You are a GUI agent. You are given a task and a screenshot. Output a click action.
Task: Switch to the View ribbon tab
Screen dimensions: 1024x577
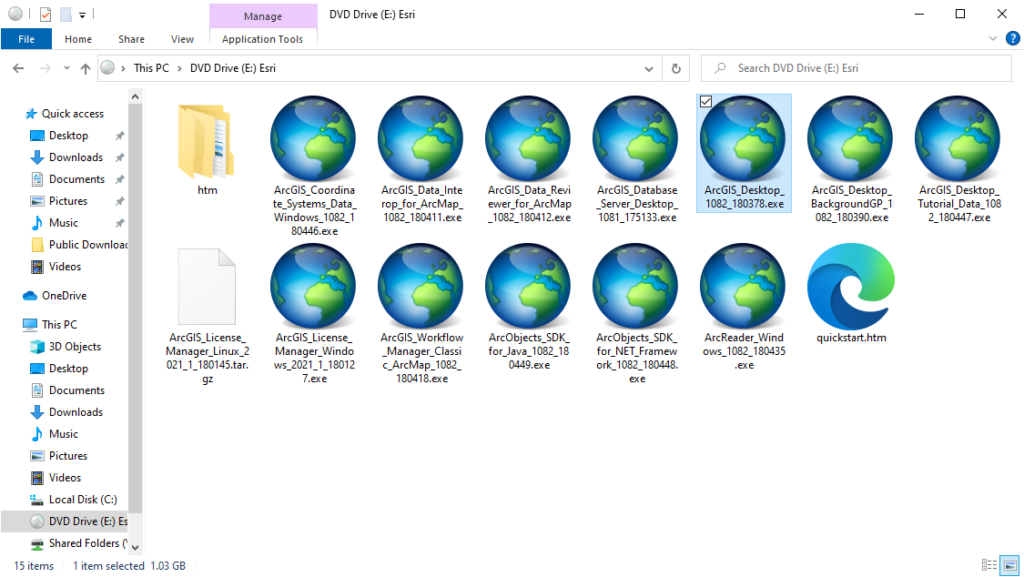pos(182,39)
